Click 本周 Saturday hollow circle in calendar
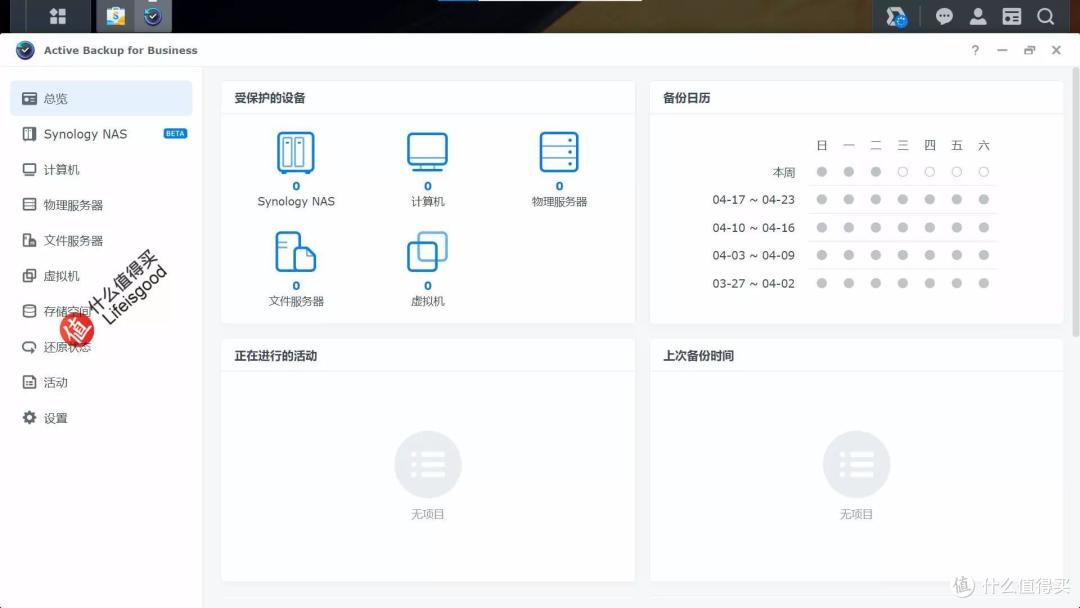 coord(984,171)
